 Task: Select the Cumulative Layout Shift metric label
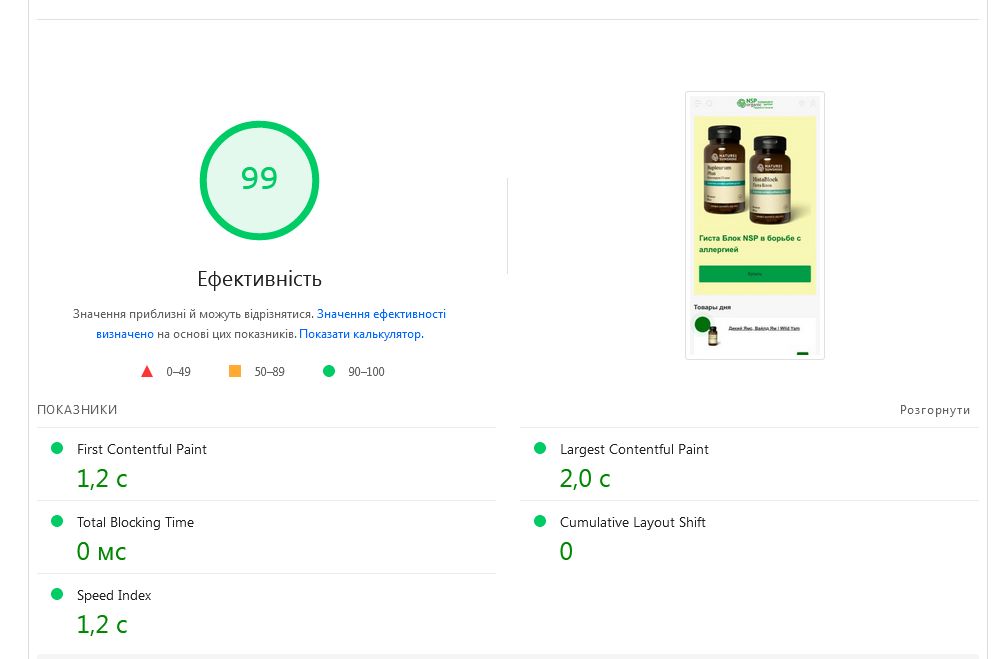(x=633, y=522)
